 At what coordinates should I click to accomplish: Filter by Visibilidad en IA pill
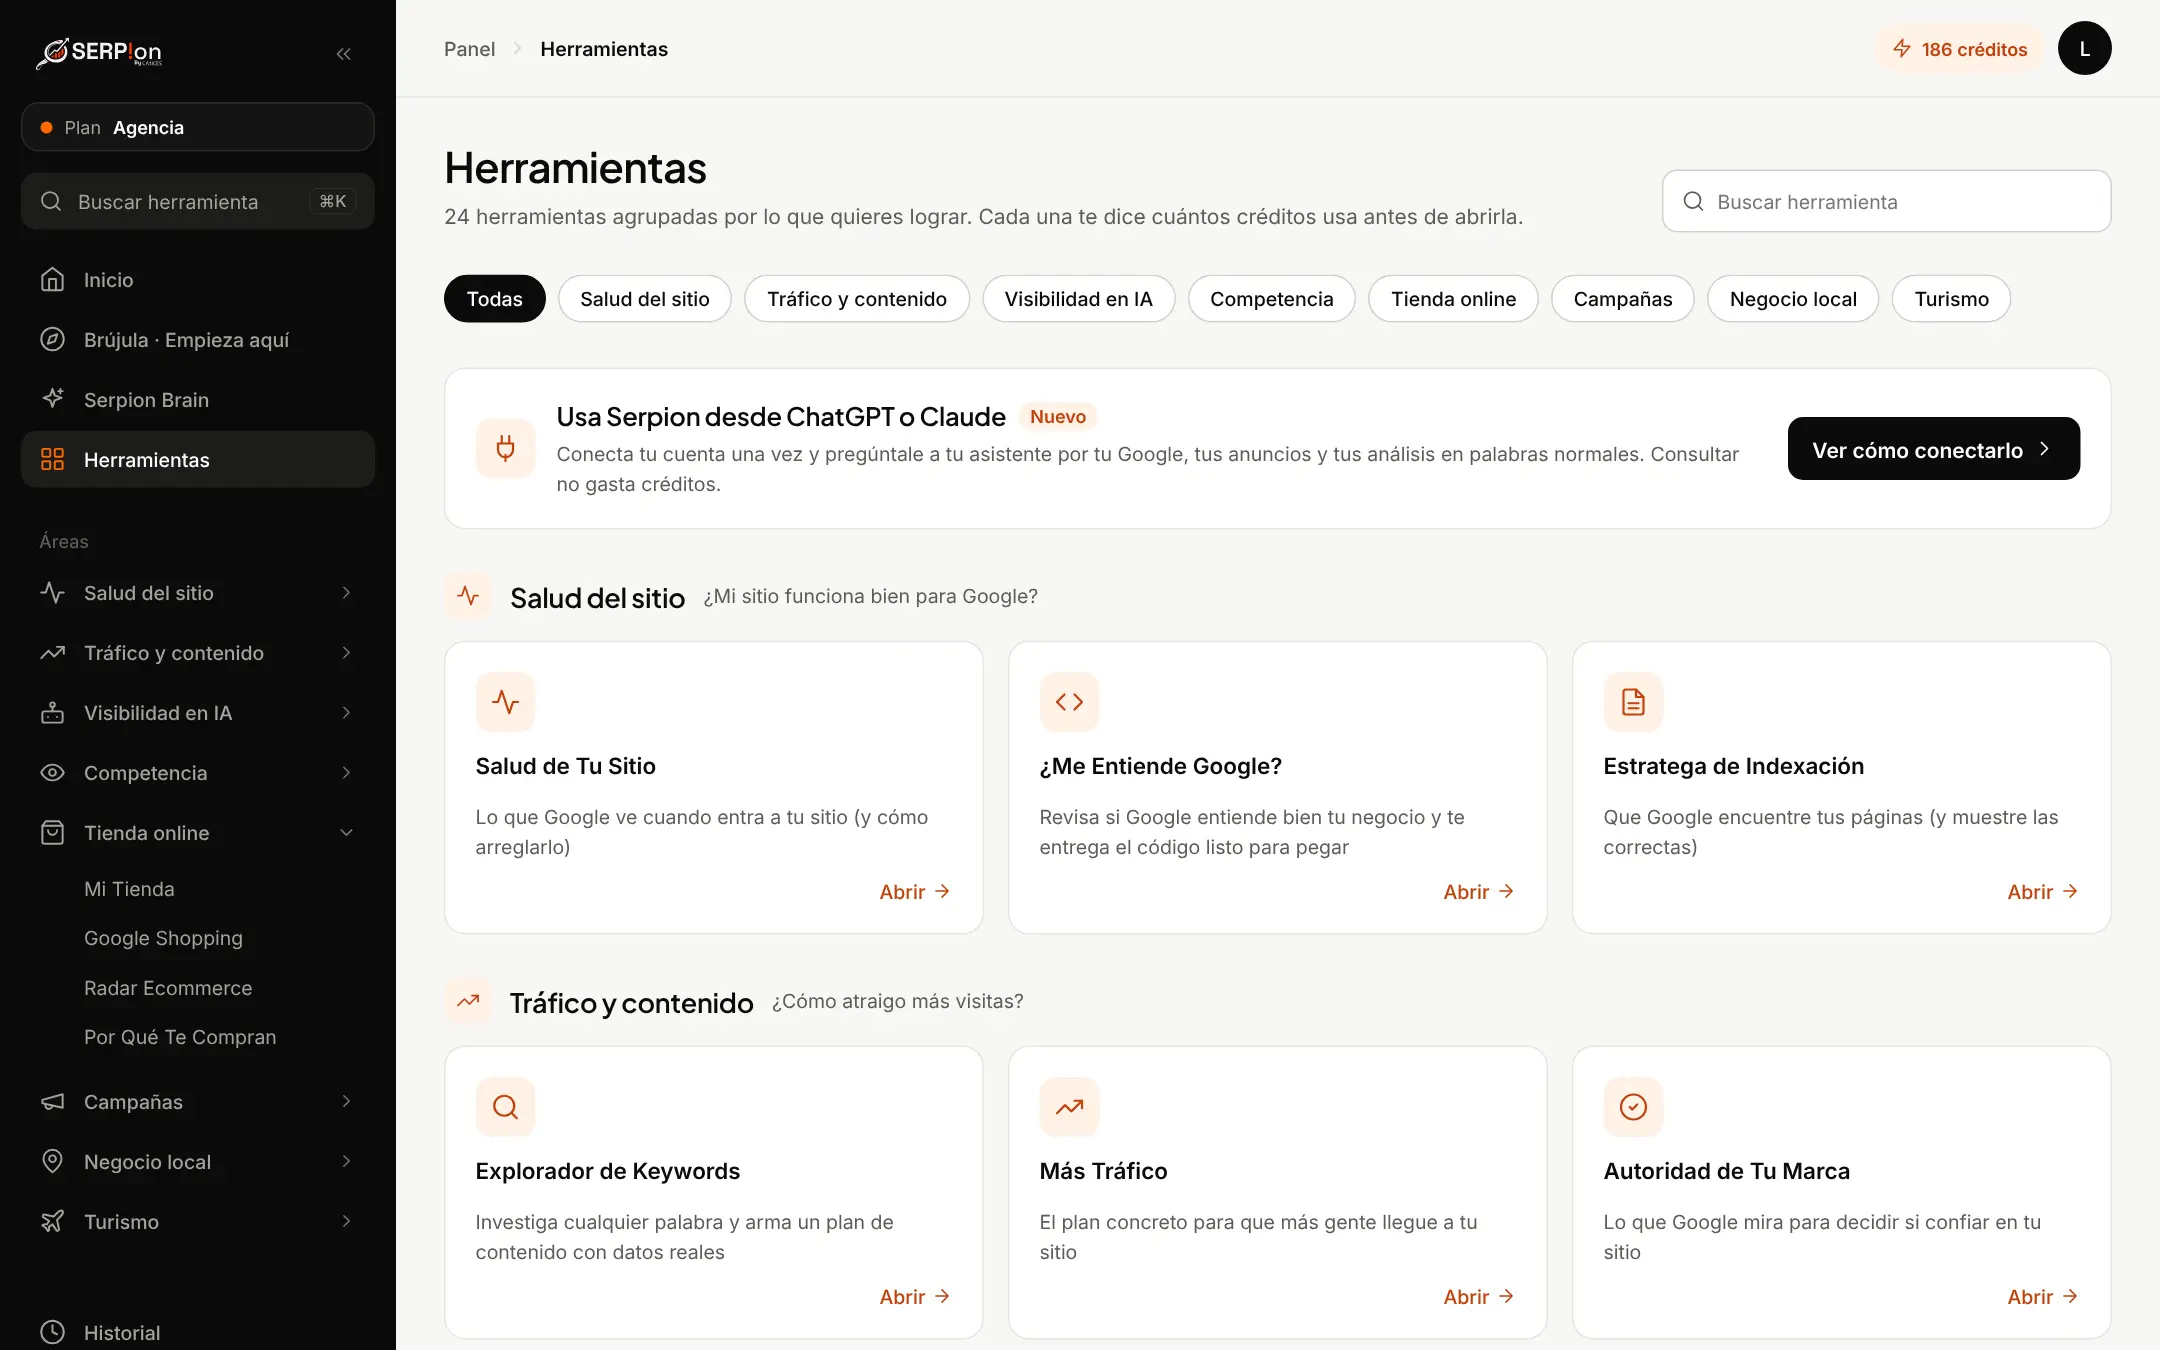point(1078,299)
